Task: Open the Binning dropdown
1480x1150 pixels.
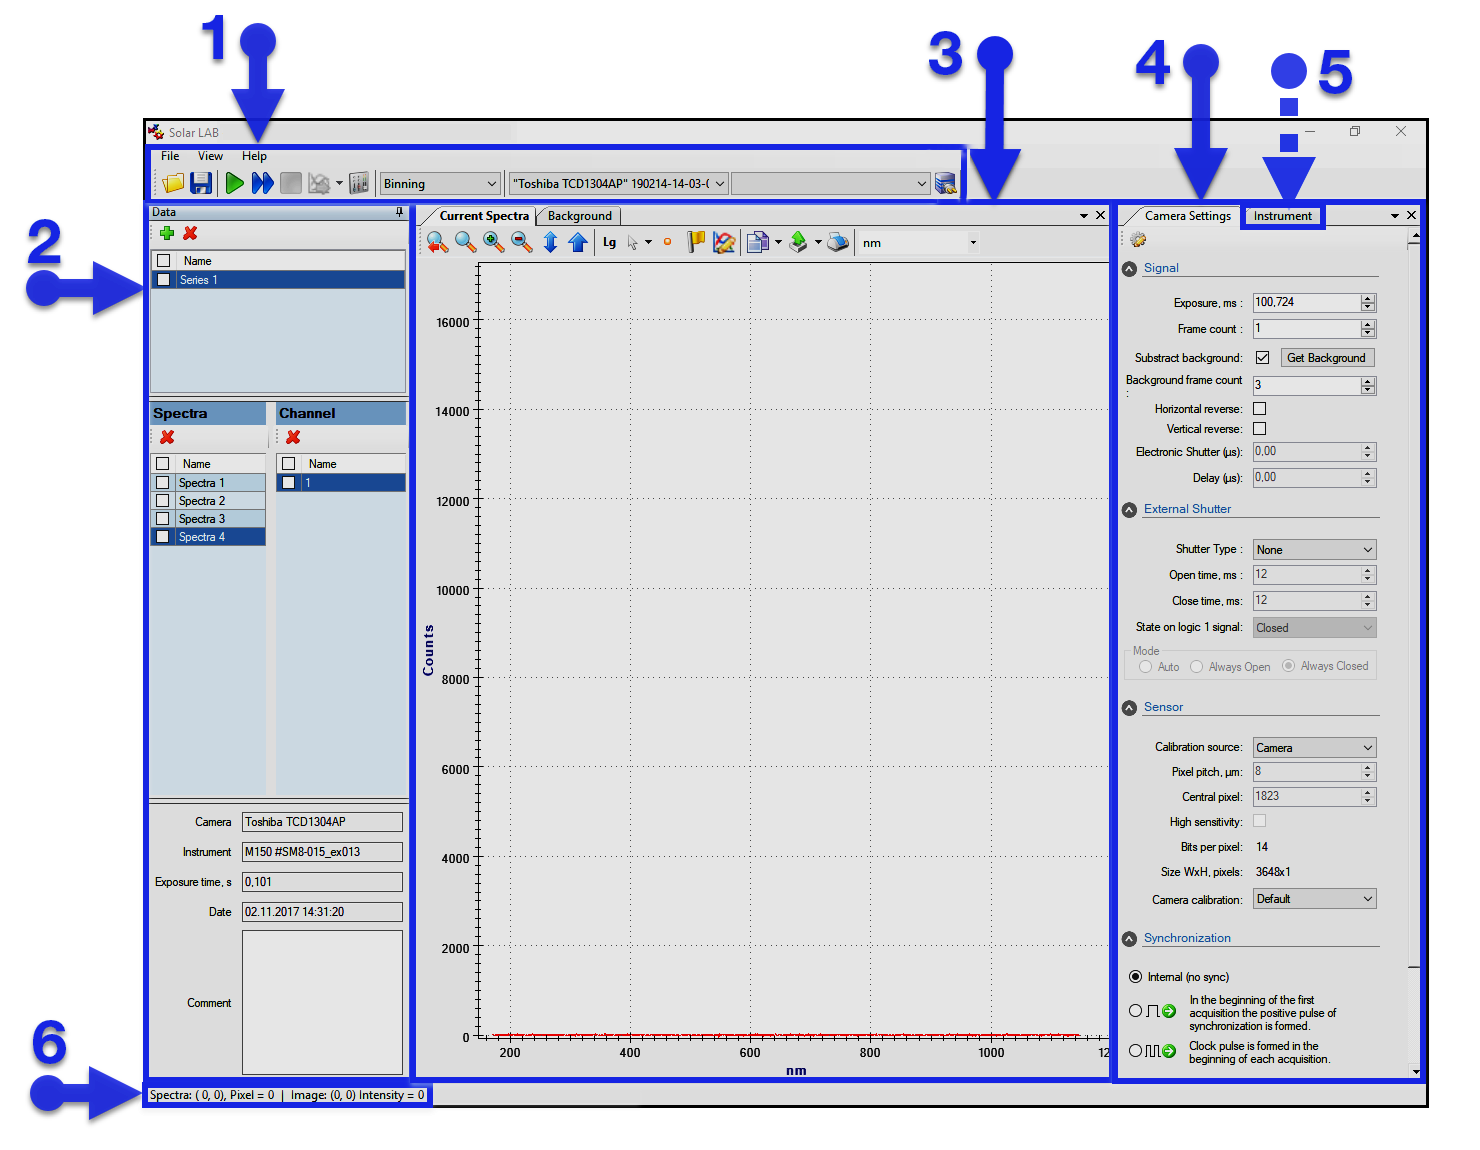Action: [x=440, y=184]
